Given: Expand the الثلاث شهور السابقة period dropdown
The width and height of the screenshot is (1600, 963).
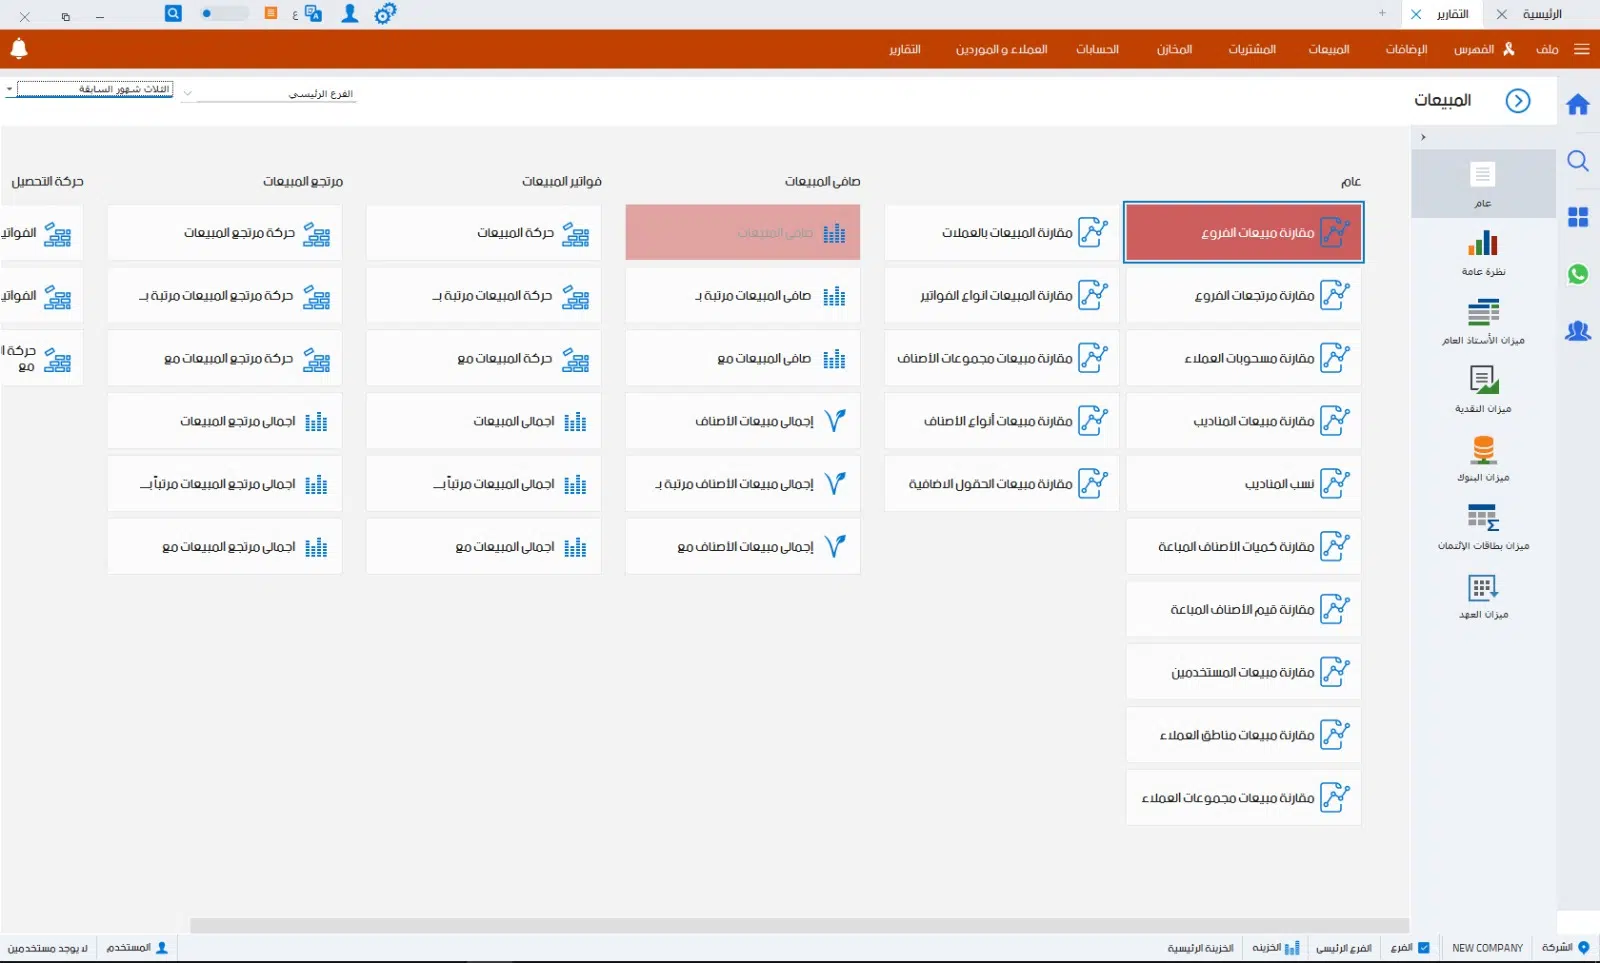Looking at the screenshot, I should [x=10, y=90].
